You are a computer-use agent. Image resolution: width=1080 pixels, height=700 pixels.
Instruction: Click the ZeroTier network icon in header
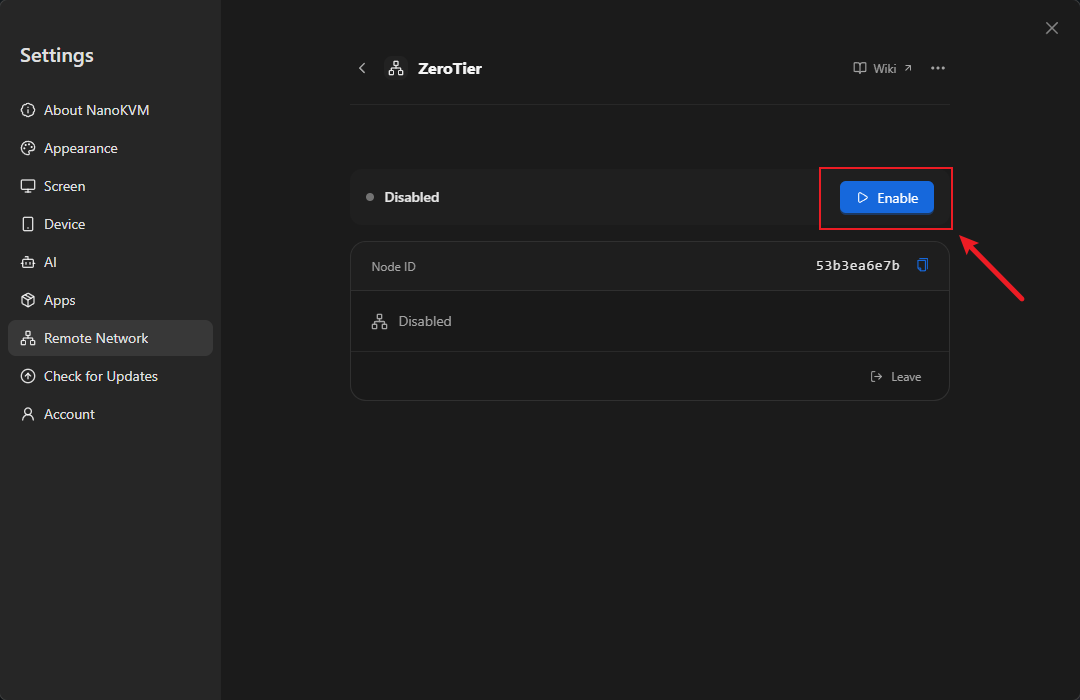pos(396,68)
